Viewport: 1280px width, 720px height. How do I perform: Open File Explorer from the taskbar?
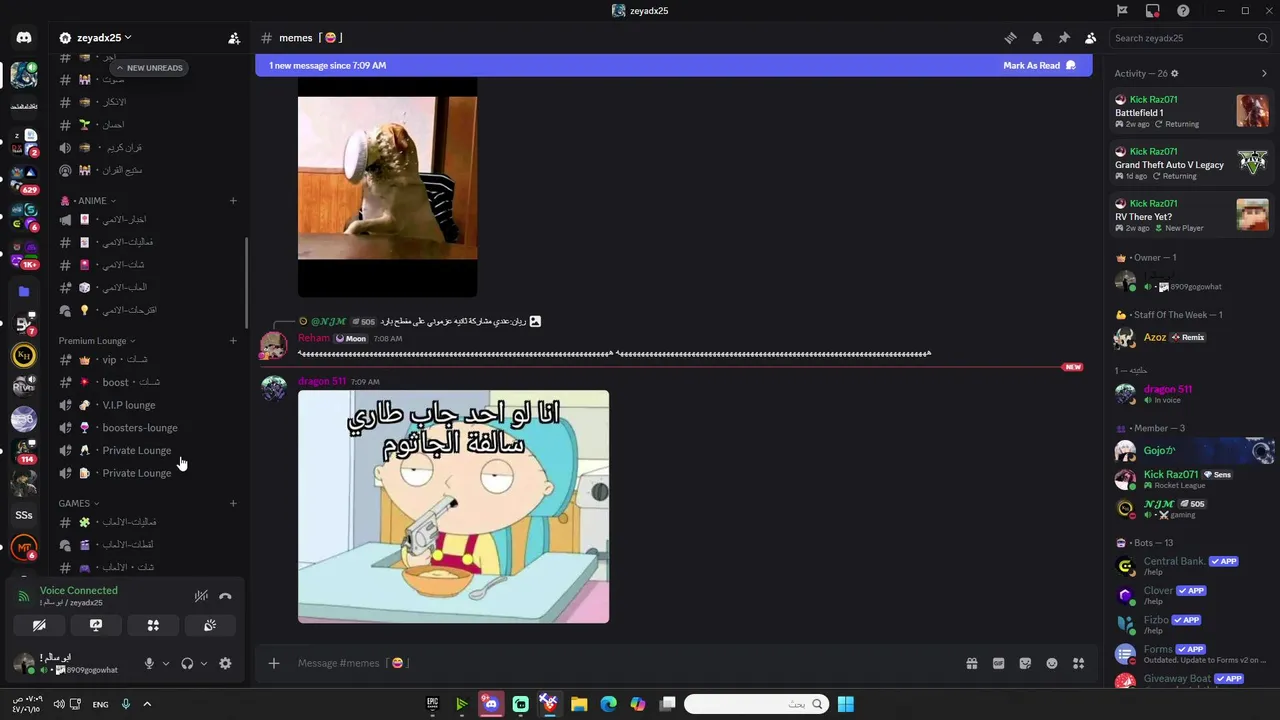(579, 704)
